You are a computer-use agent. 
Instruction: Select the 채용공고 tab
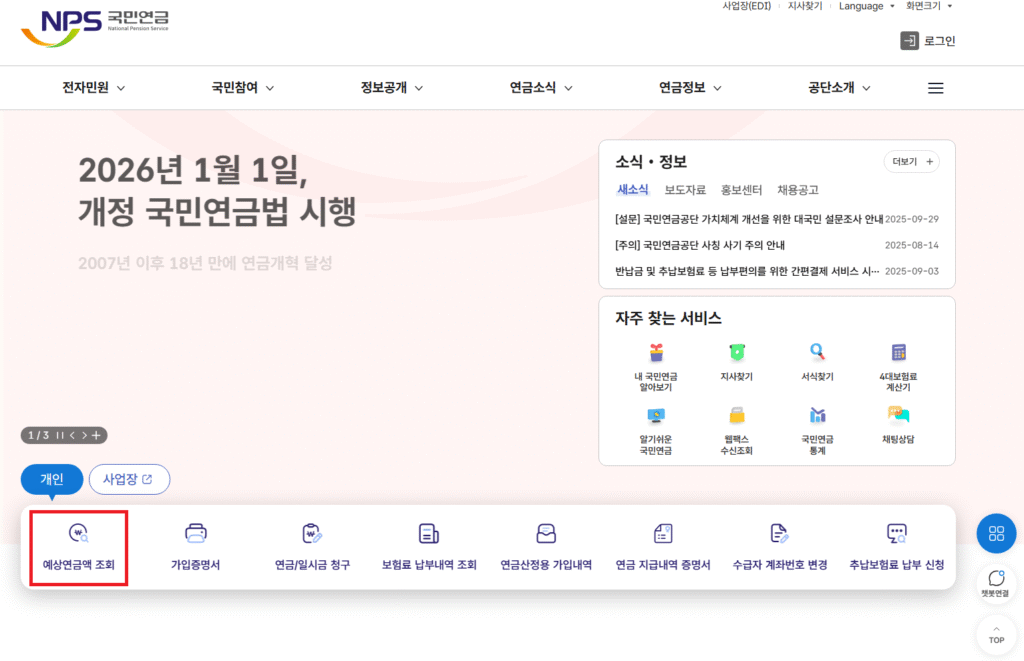point(797,190)
